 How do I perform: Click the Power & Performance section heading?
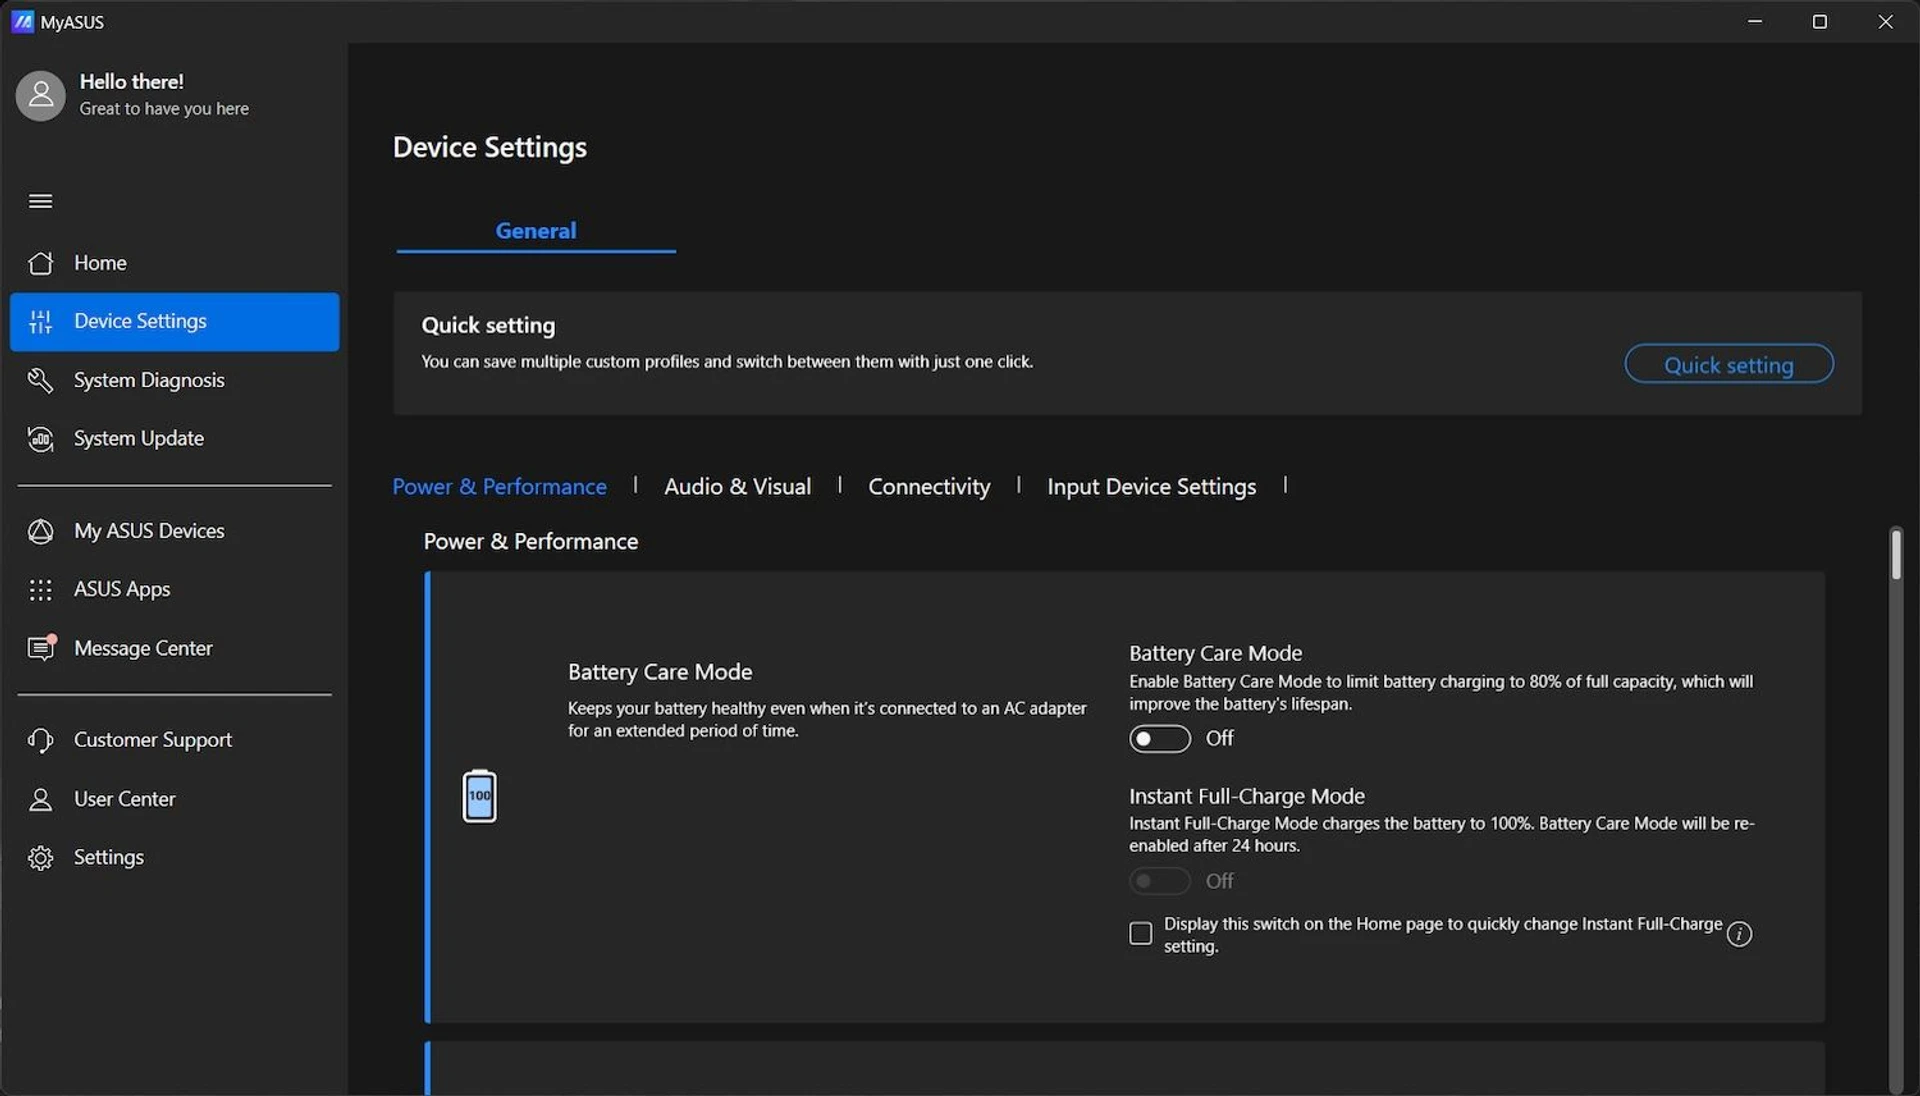click(530, 541)
